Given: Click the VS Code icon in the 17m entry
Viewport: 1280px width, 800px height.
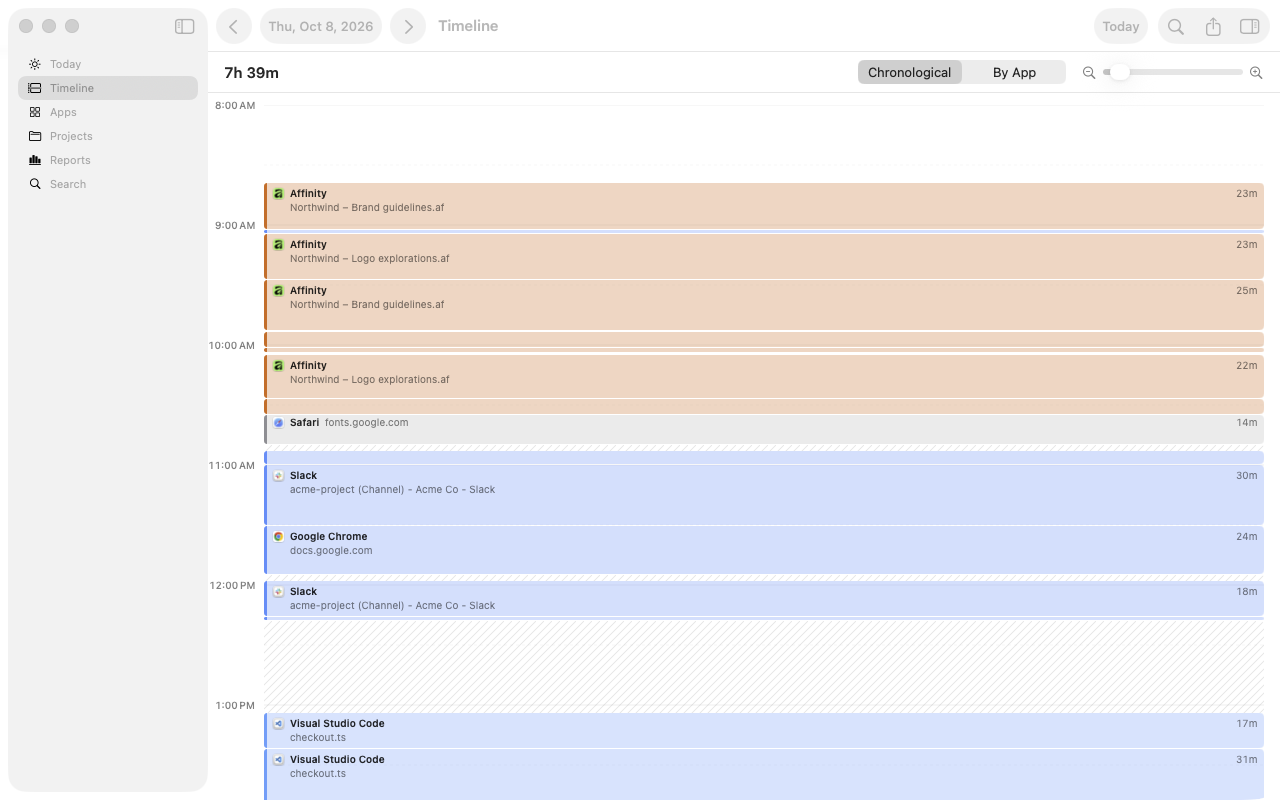Looking at the screenshot, I should (279, 724).
